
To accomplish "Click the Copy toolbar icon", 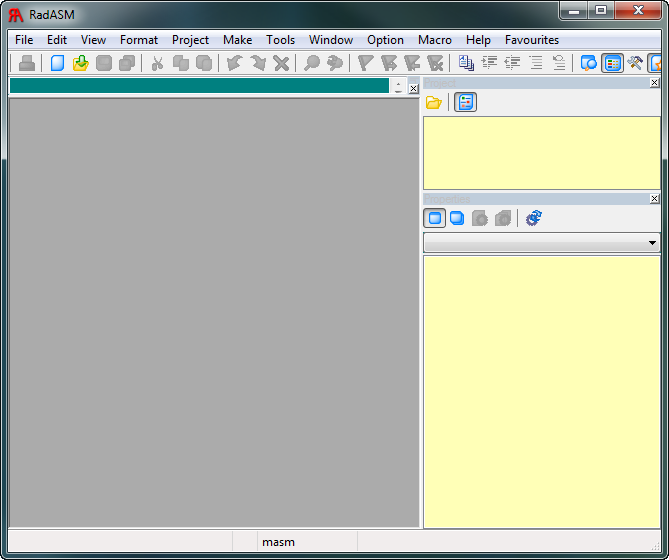I will pos(181,63).
